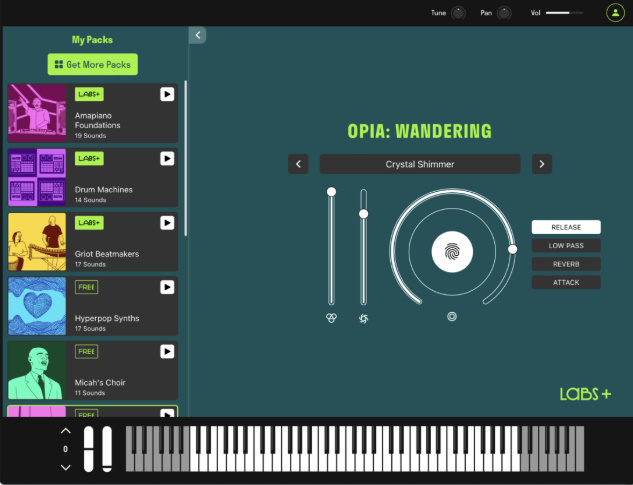Viewport: 633px width, 485px height.
Task: Switch the dial to REVERB
Action: point(566,264)
